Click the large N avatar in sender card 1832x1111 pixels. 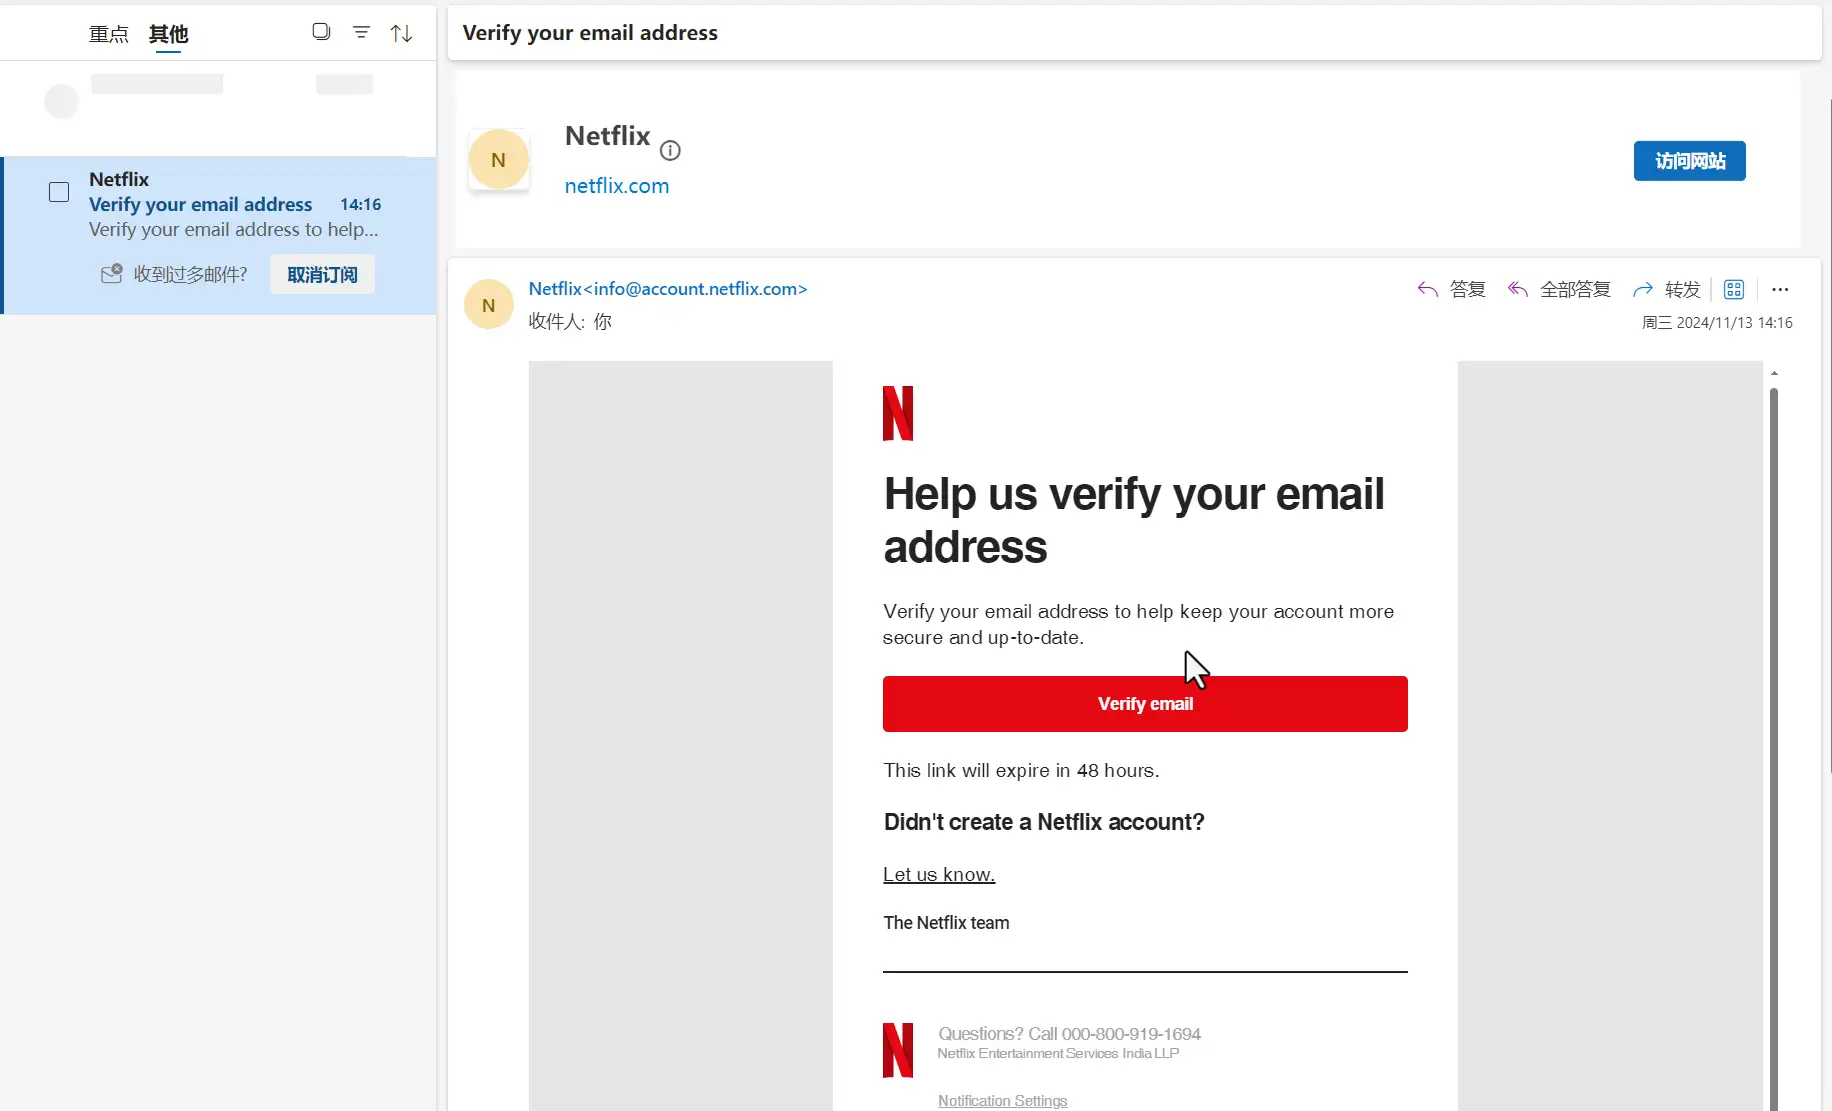498,160
